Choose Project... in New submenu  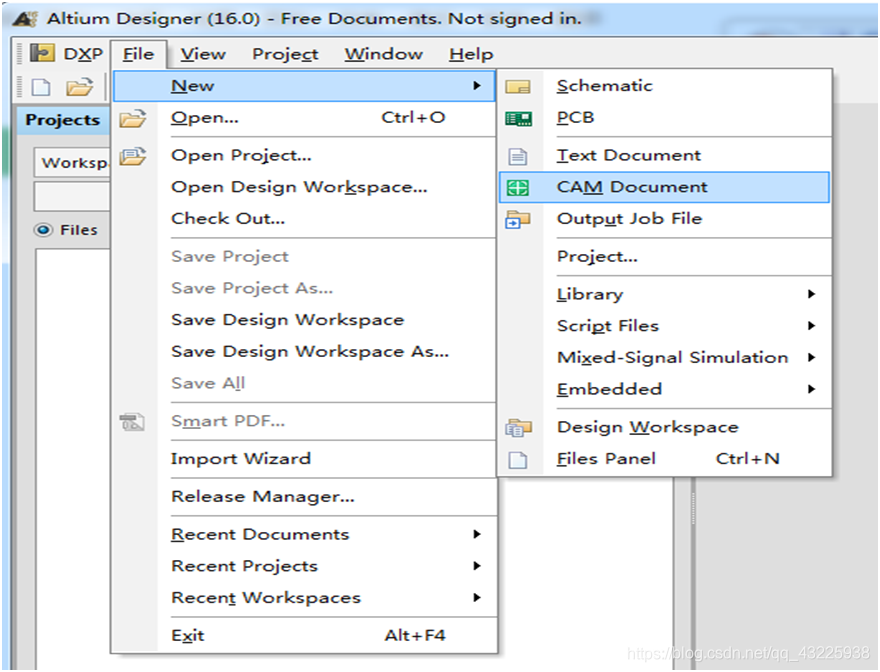click(664, 257)
